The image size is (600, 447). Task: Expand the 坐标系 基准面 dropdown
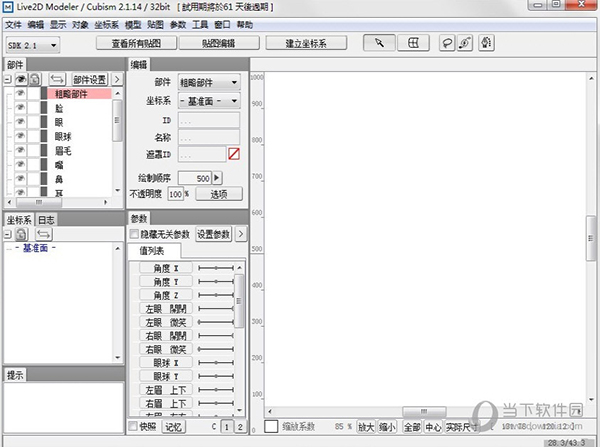click(208, 101)
